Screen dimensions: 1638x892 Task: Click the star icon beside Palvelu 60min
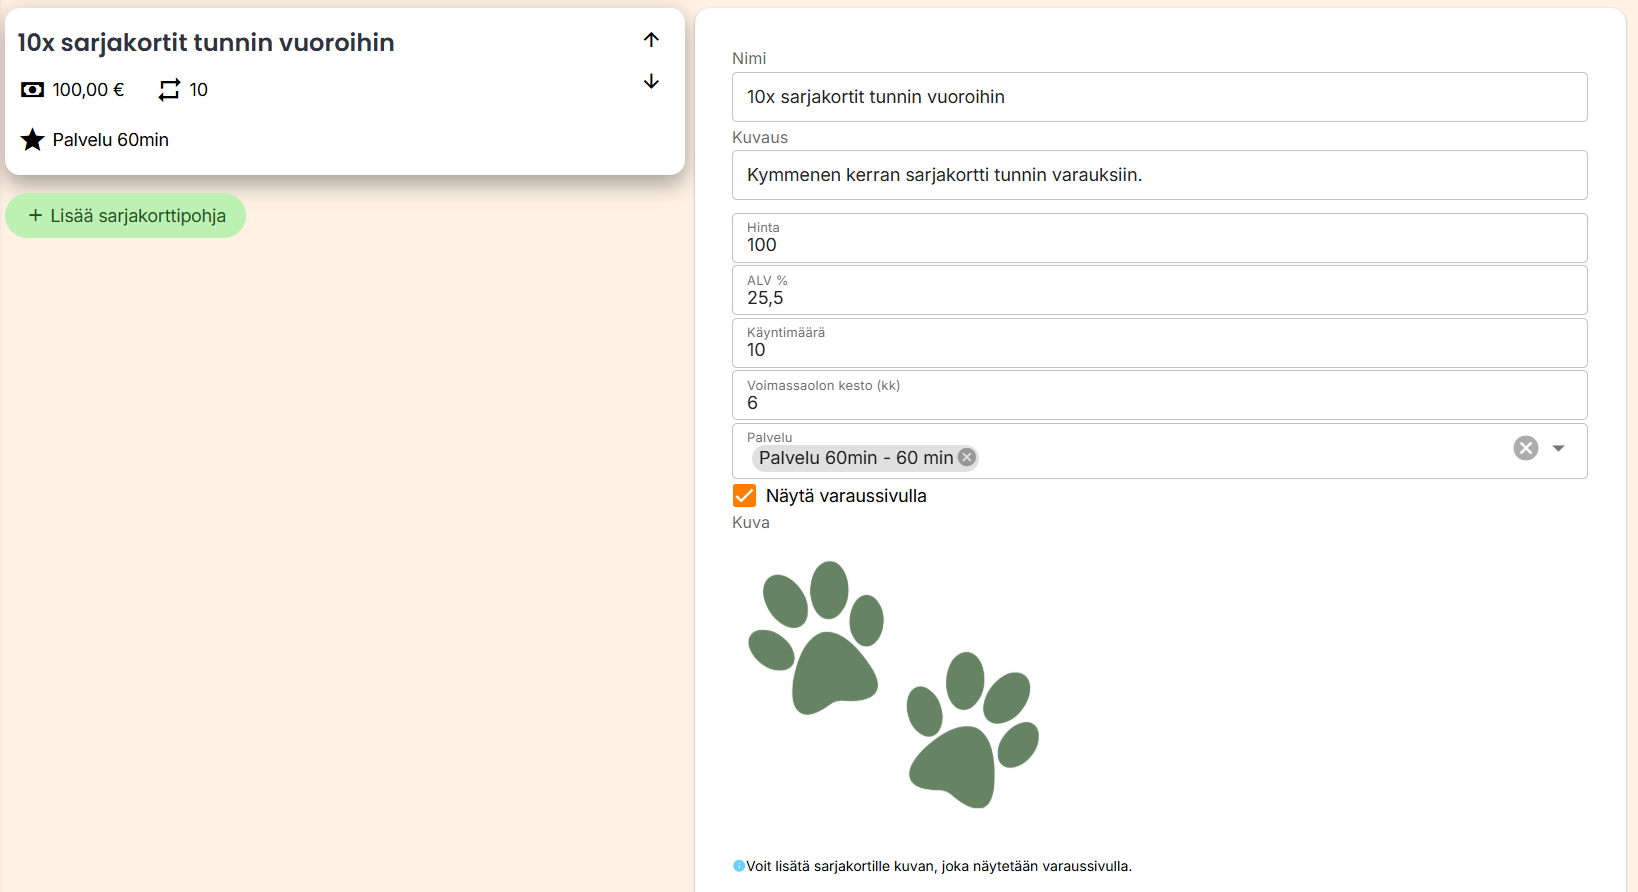click(x=33, y=140)
